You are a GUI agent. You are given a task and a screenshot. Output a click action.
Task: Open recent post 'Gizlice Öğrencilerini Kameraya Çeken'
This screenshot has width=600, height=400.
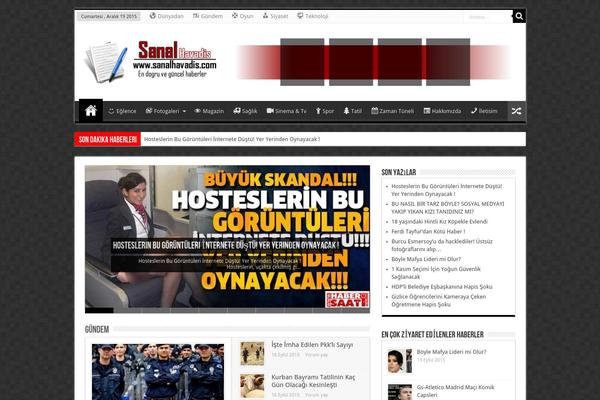439,300
